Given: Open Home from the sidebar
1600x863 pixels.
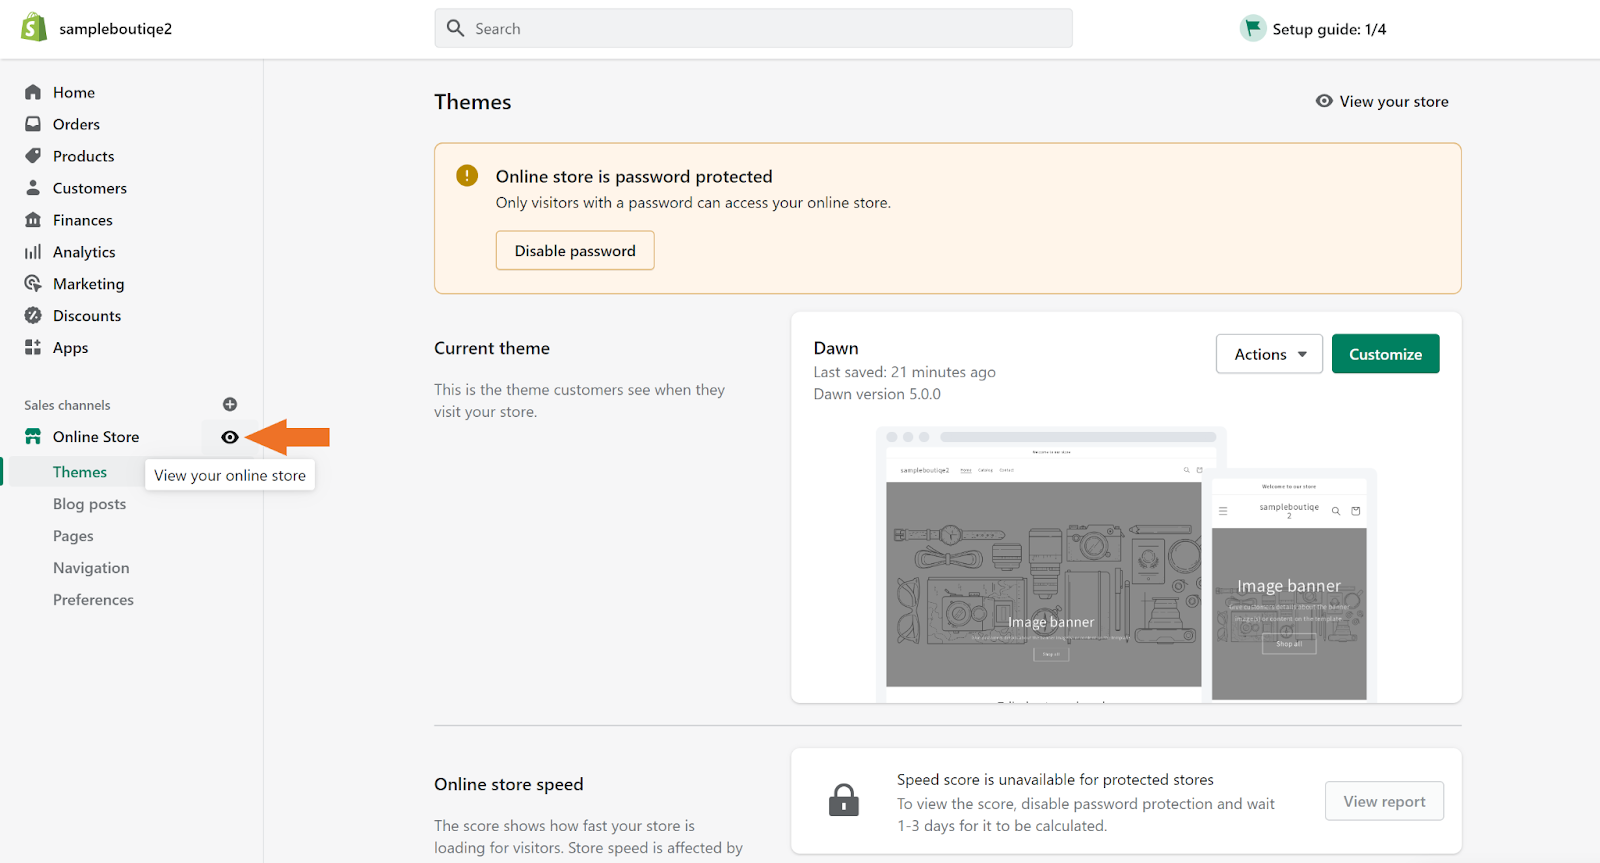Looking at the screenshot, I should coord(73,92).
